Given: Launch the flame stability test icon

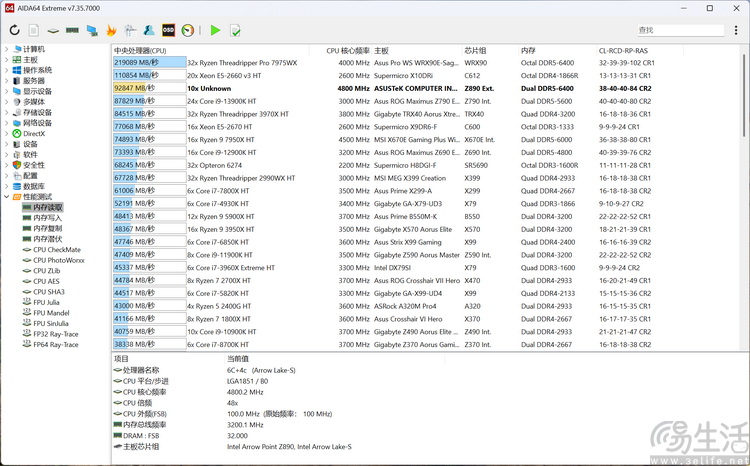Looking at the screenshot, I should tap(111, 30).
